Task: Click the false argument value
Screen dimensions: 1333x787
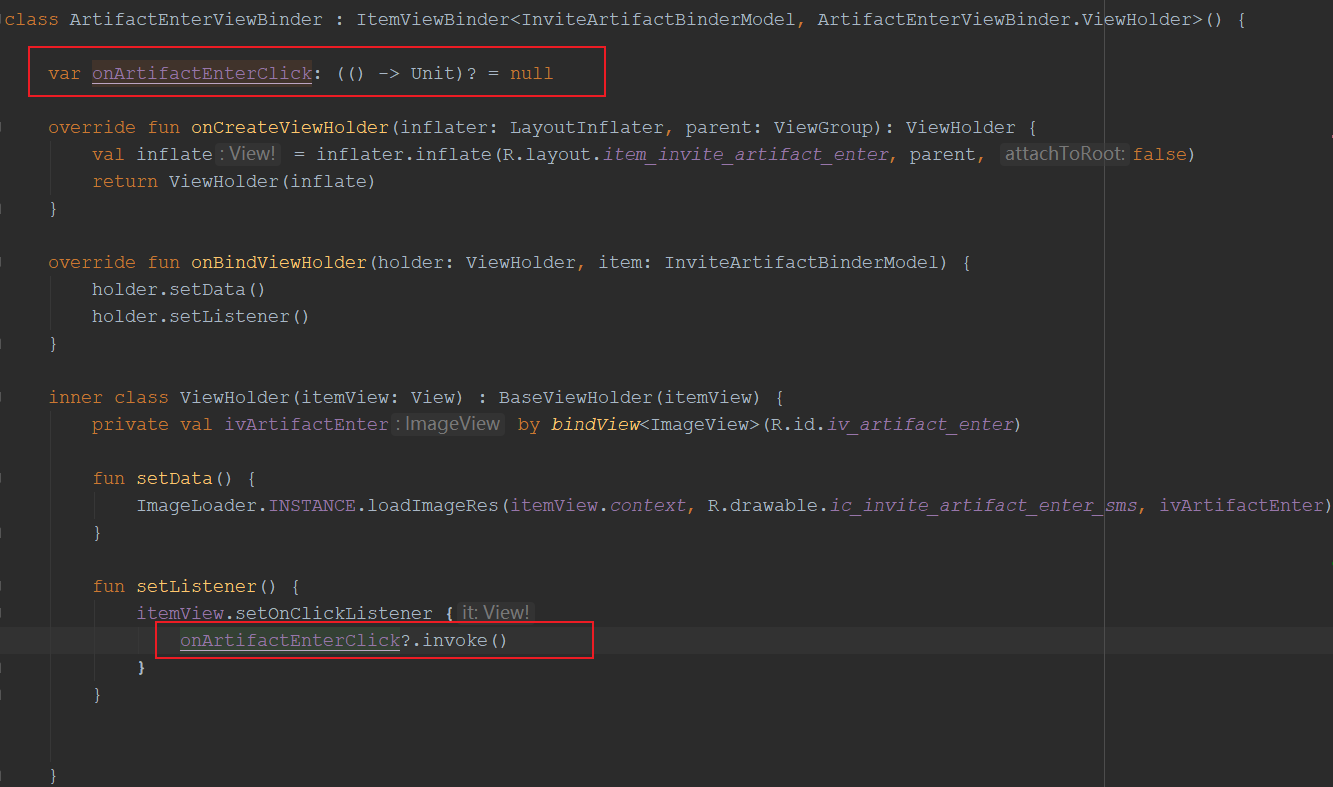Action: [1159, 154]
